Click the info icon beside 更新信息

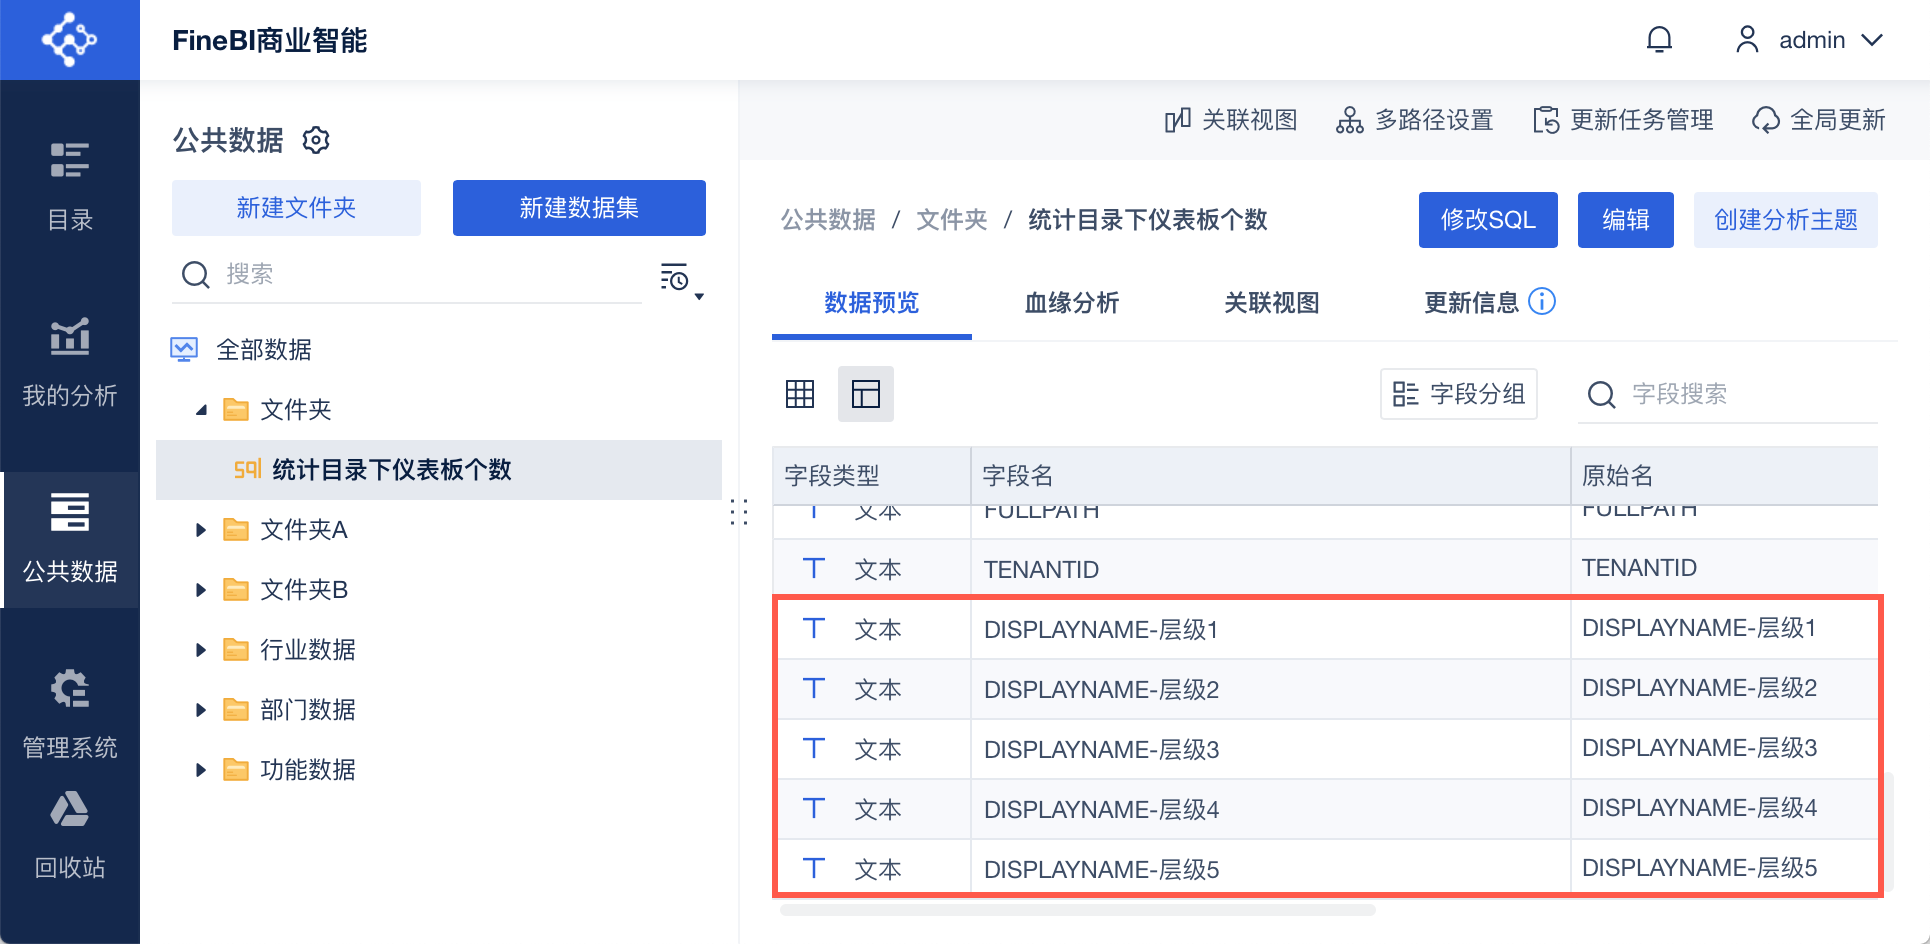(1542, 301)
